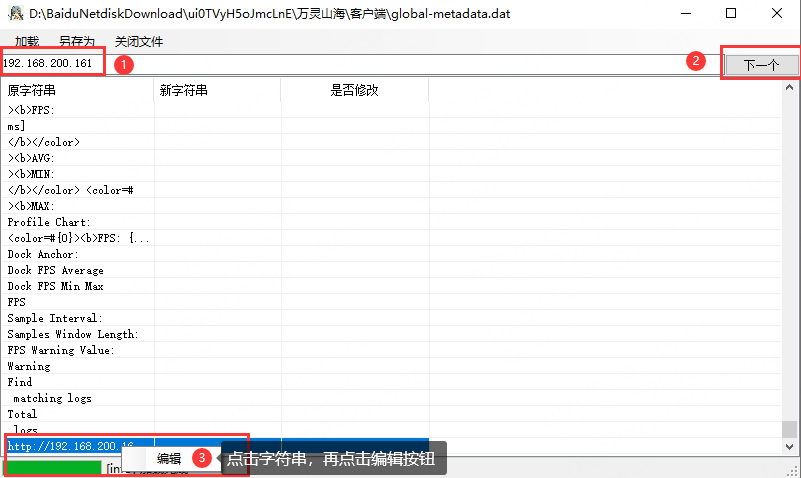Screen dimensions: 801x478
Task: Click the scrollbar down arrow
Action: pyautogui.click(x=790, y=446)
